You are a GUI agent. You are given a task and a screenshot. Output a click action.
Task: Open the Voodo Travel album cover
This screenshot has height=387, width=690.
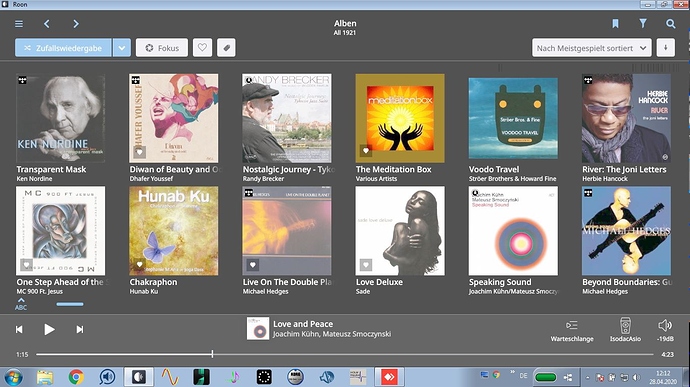513,118
